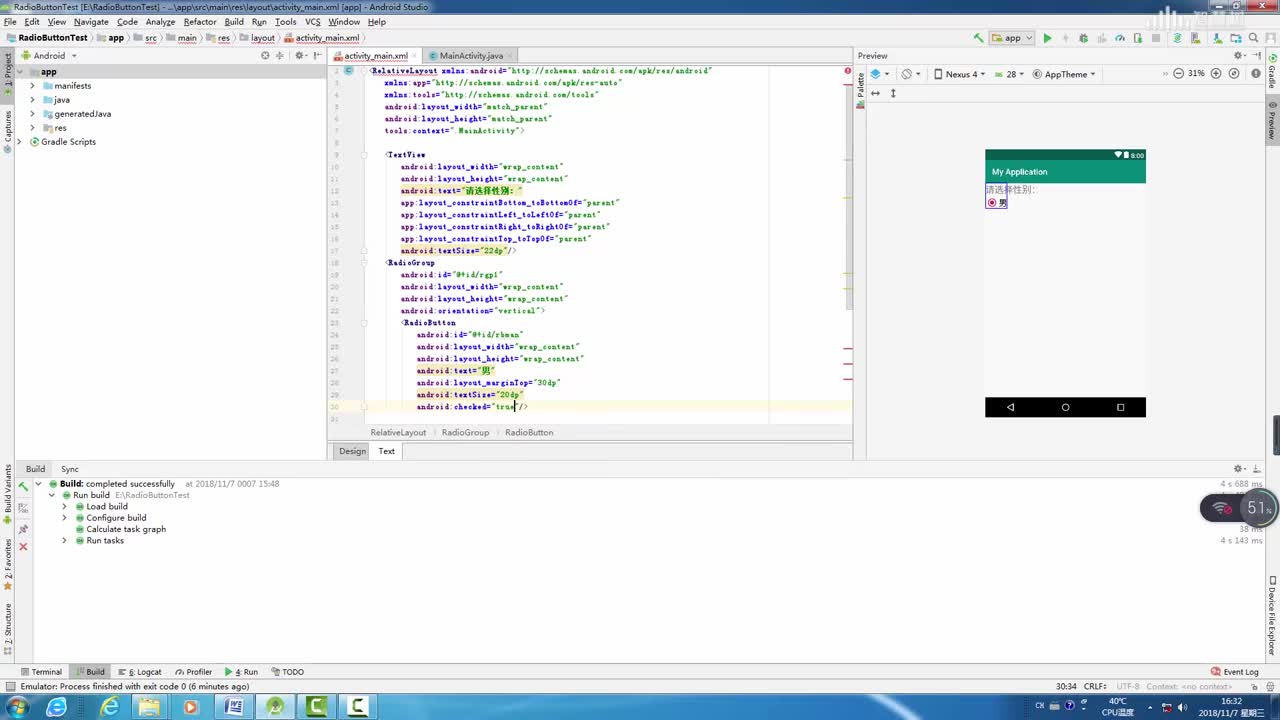1280x720 pixels.
Task: Click the Make Project hammer icon
Action: tap(978, 38)
